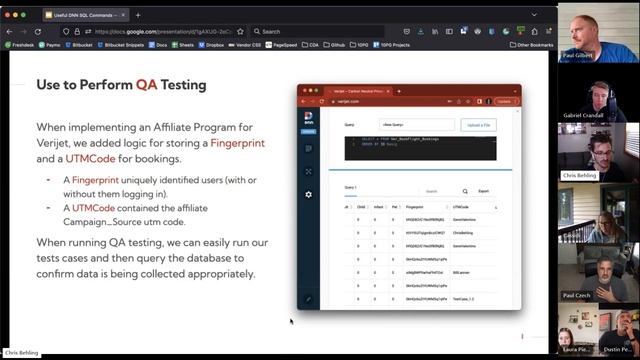The image size is (640, 360).
Task: Select Paul Gilbert's video tile
Action: pos(598,33)
